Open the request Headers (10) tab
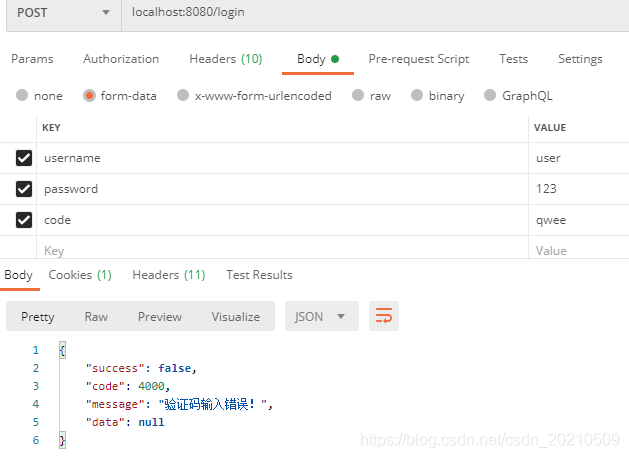This screenshot has height=458, width=629. click(x=226, y=59)
